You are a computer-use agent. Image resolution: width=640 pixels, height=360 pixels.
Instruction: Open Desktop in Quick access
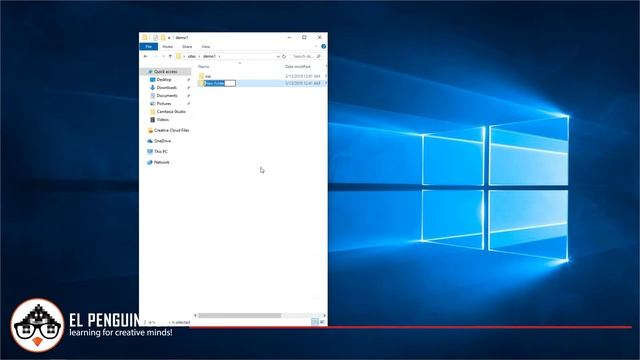point(164,80)
